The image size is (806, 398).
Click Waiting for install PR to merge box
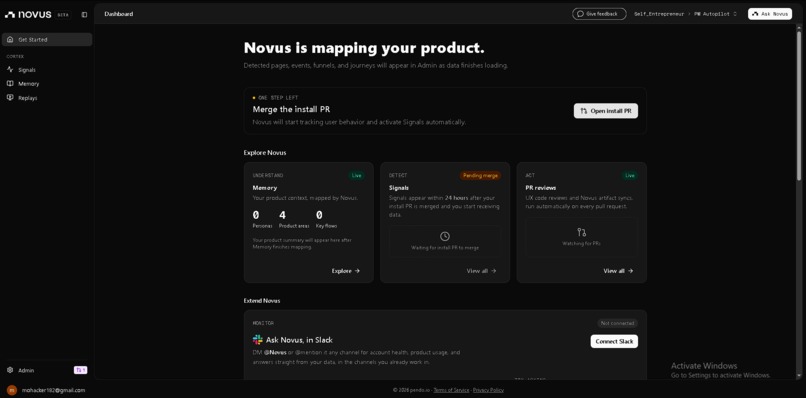click(x=445, y=241)
